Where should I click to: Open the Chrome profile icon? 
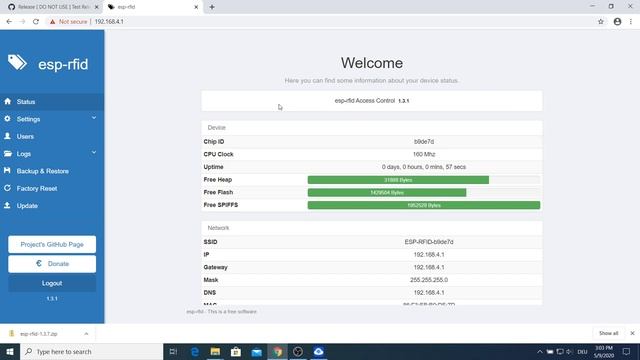click(617, 22)
